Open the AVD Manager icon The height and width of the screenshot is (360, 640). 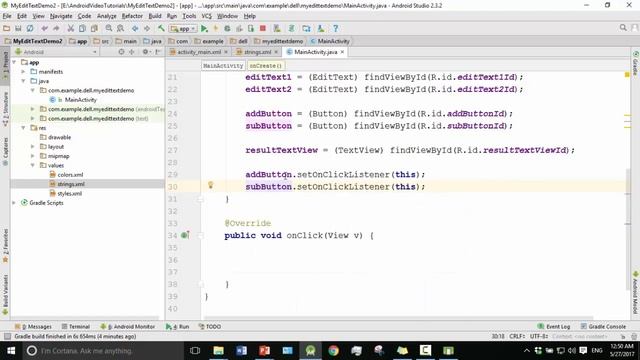[277, 29]
